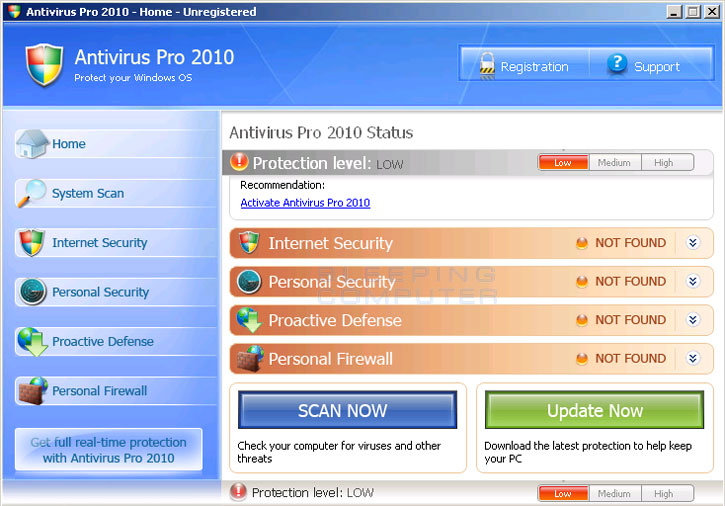The height and width of the screenshot is (506, 725).
Task: Click the Update Now button
Action: point(594,410)
